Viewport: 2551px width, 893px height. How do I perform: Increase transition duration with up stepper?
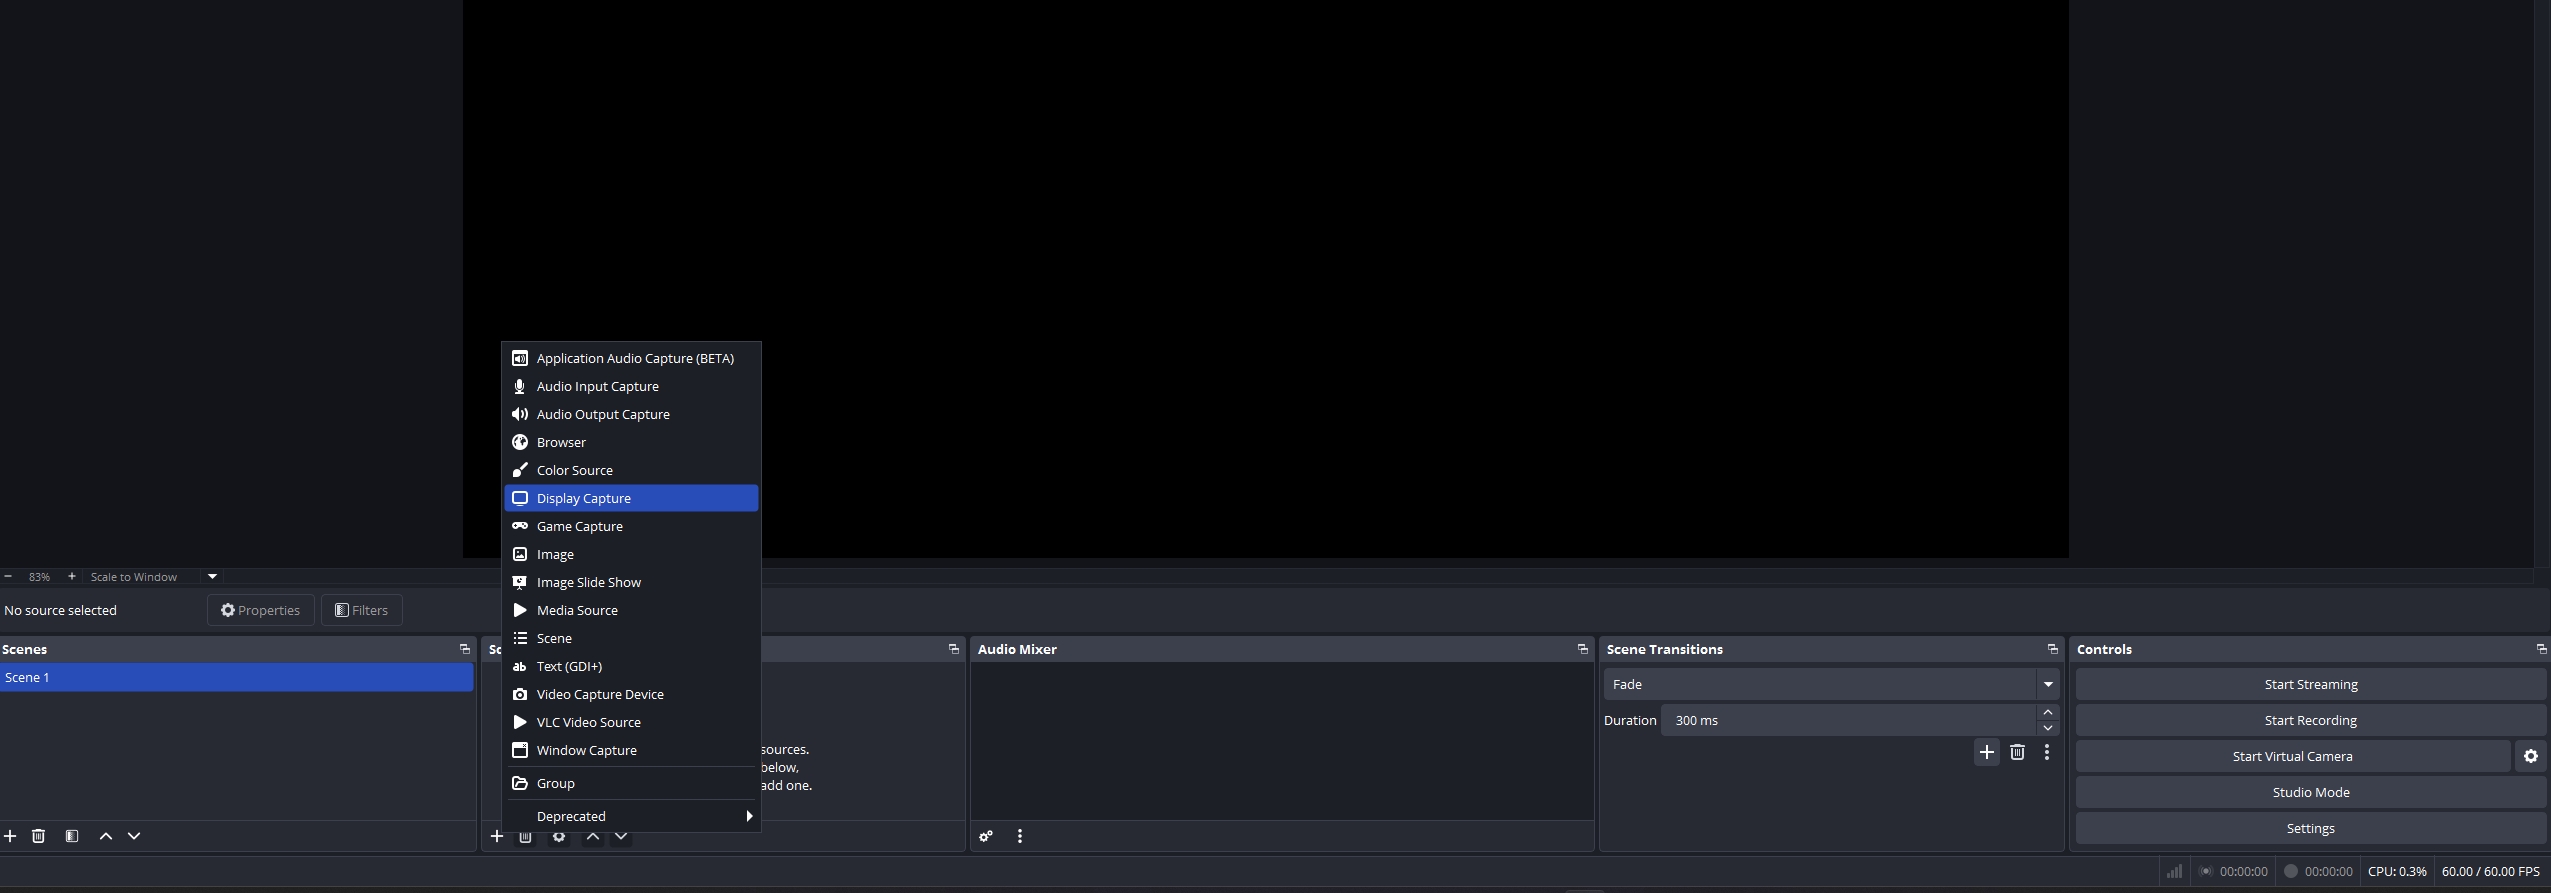coord(2047,713)
